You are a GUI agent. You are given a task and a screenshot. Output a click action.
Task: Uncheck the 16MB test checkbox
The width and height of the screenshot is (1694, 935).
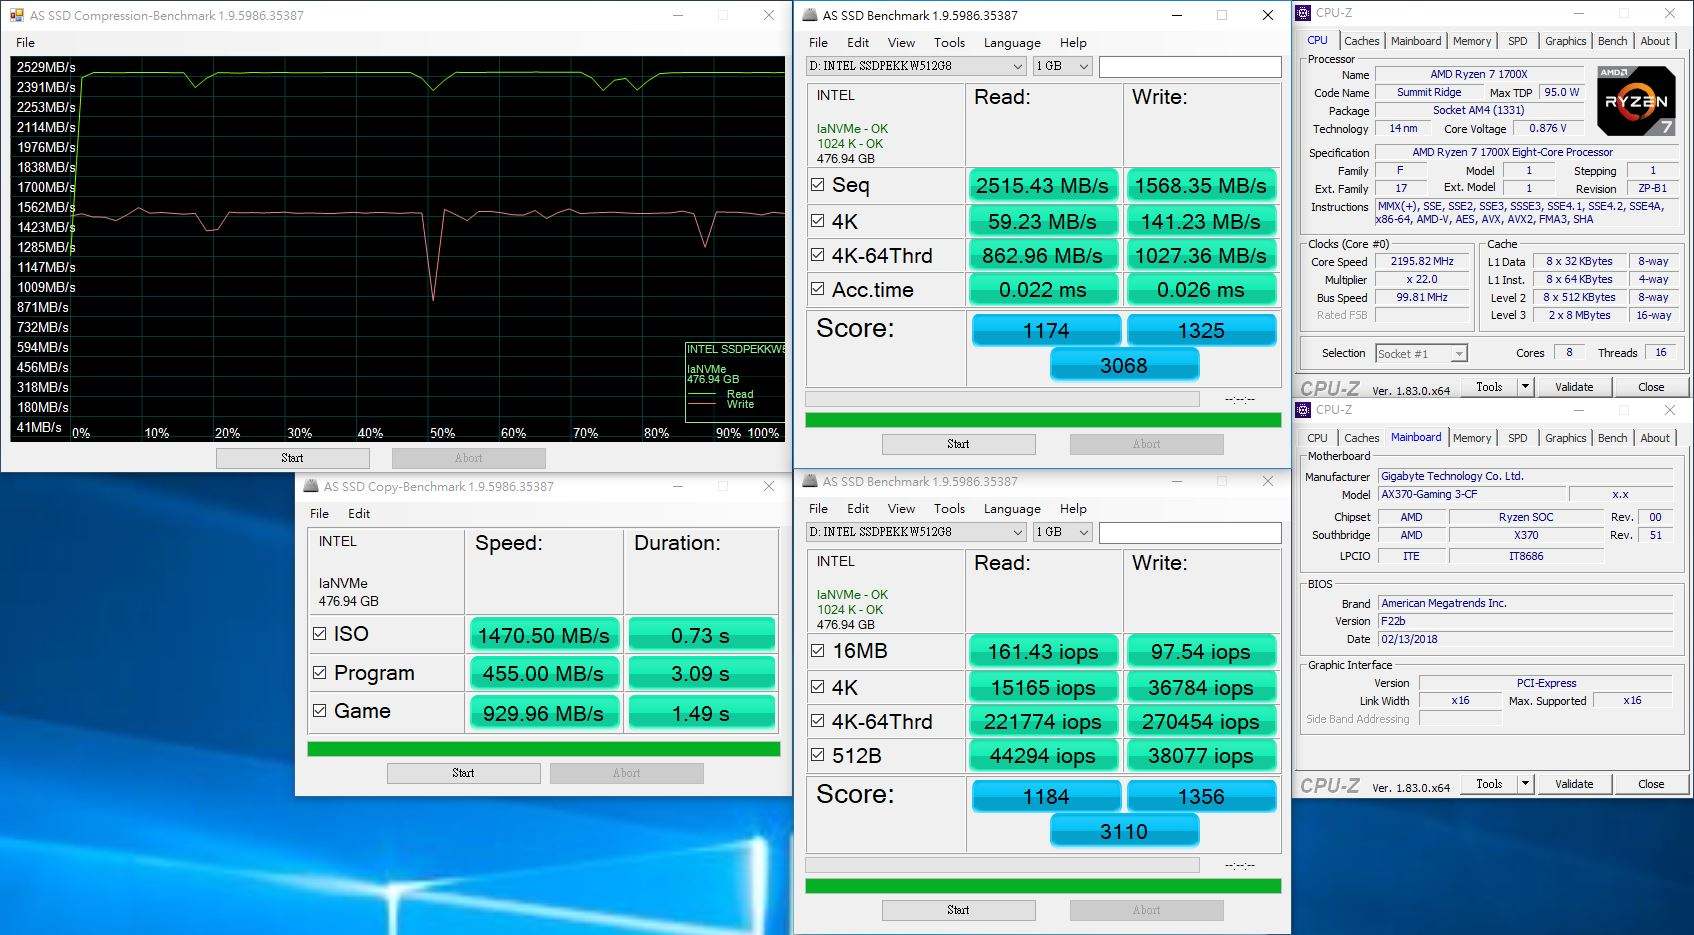click(818, 651)
